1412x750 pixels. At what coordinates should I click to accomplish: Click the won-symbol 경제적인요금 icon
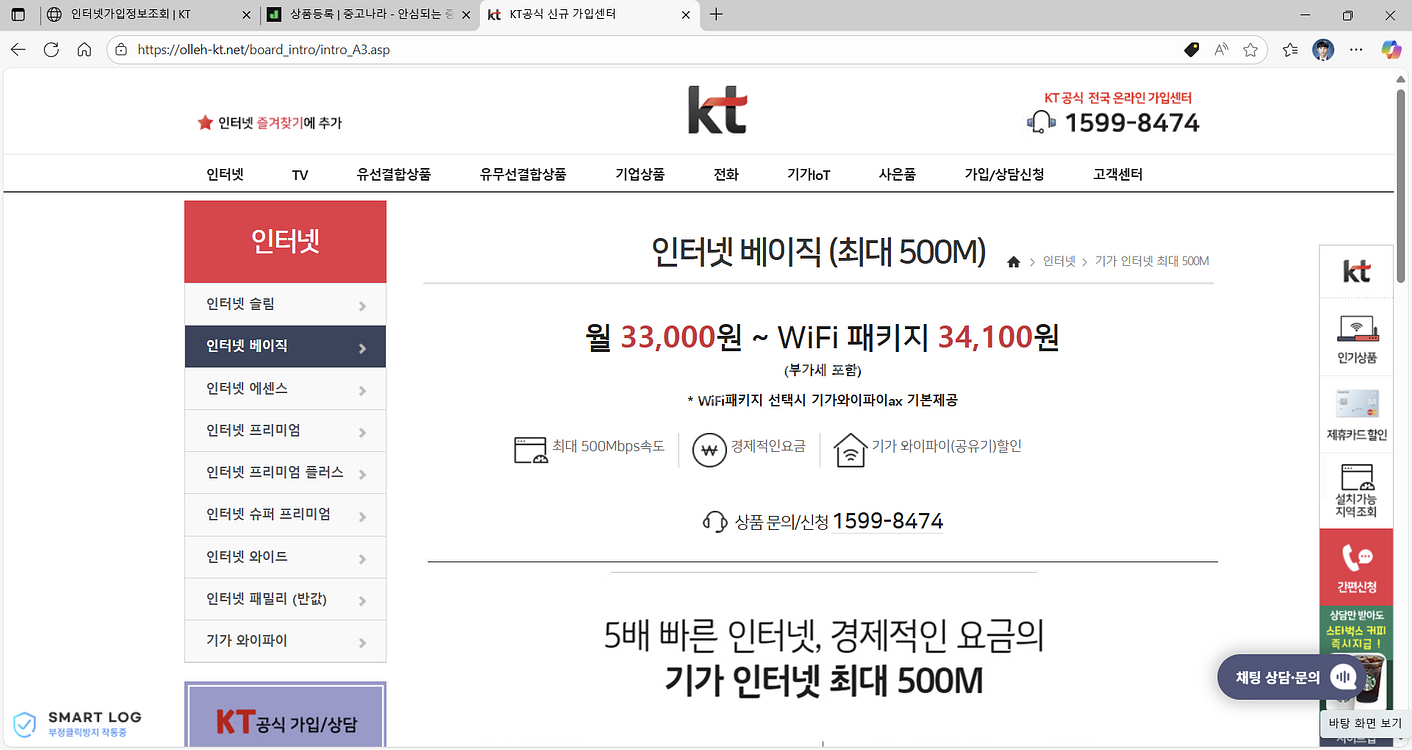pos(709,449)
